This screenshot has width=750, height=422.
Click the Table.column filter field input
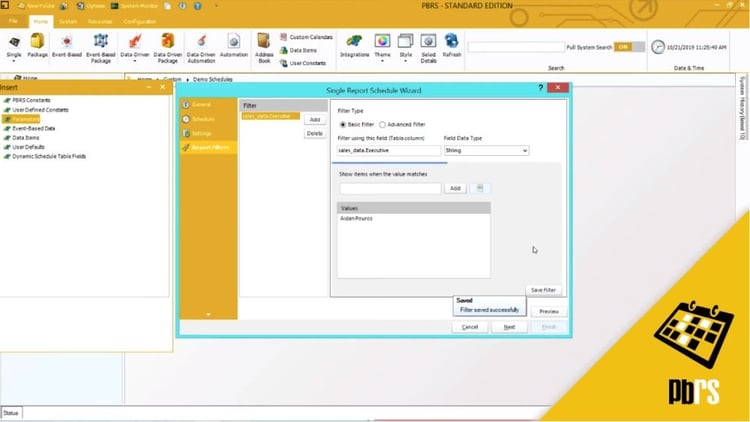click(389, 150)
